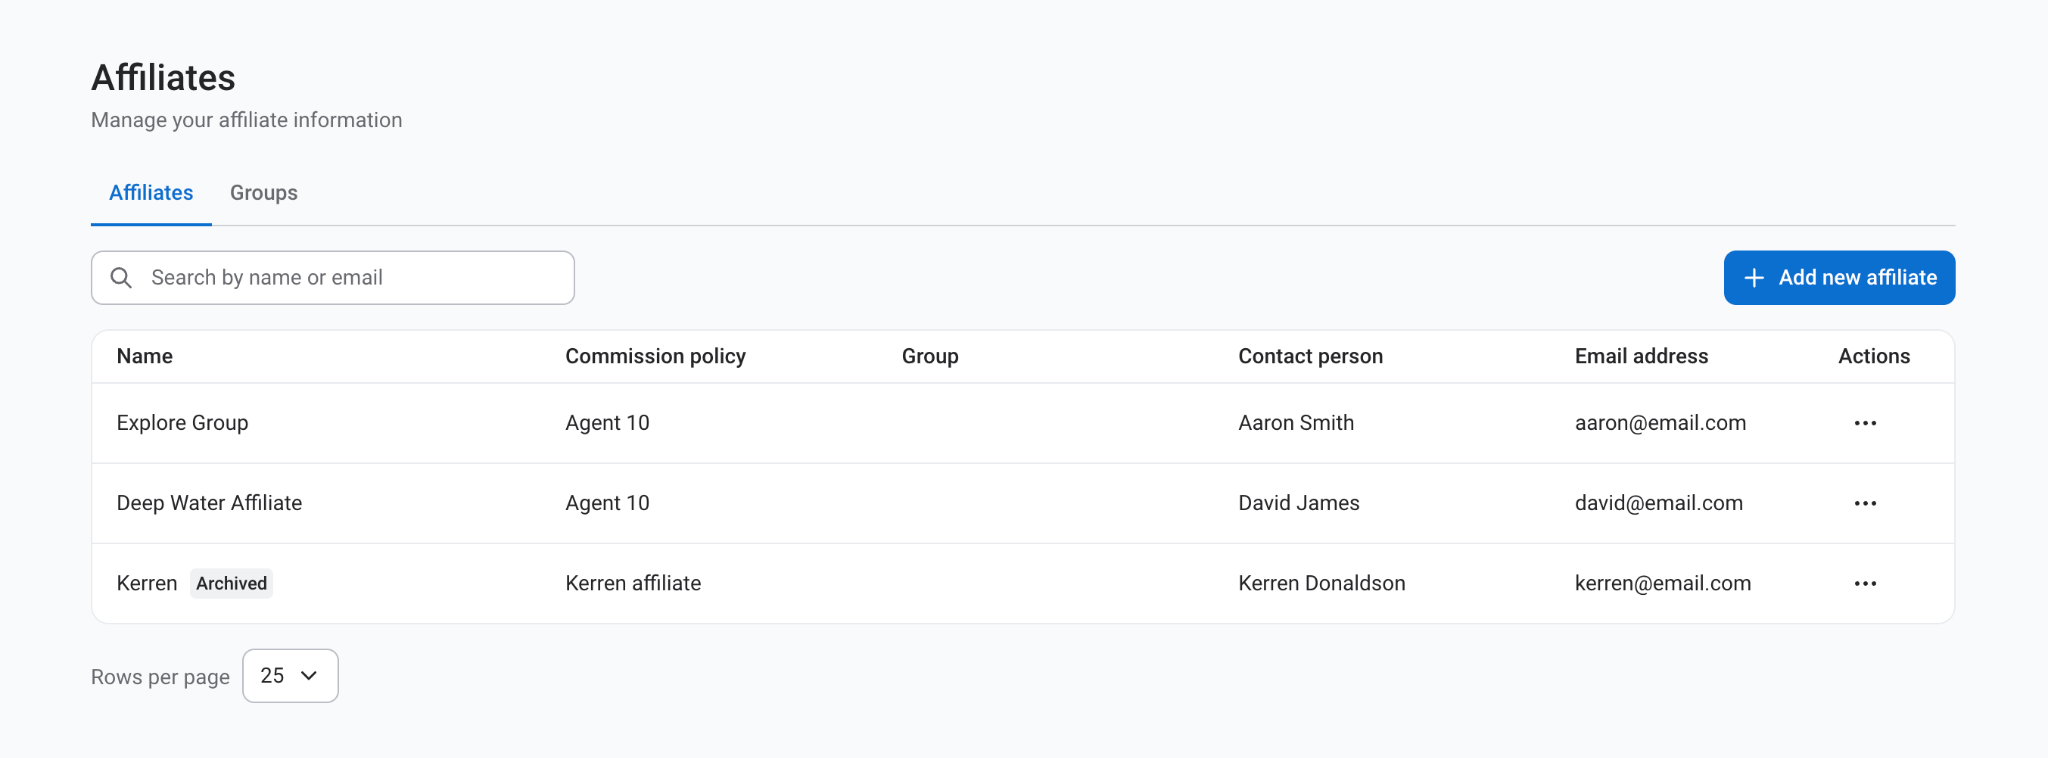Select the kerren@email.com email address
This screenshot has height=758, width=2048.
[x=1662, y=583]
